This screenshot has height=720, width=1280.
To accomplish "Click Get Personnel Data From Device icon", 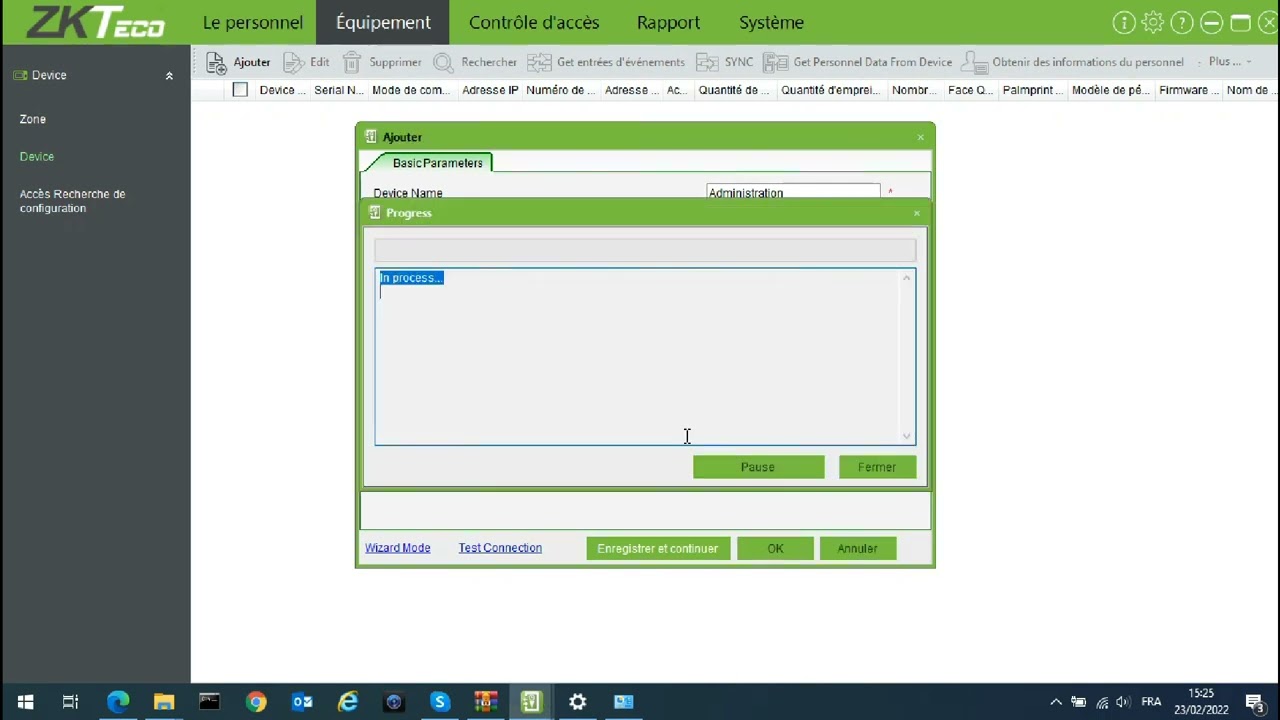I will [x=775, y=62].
